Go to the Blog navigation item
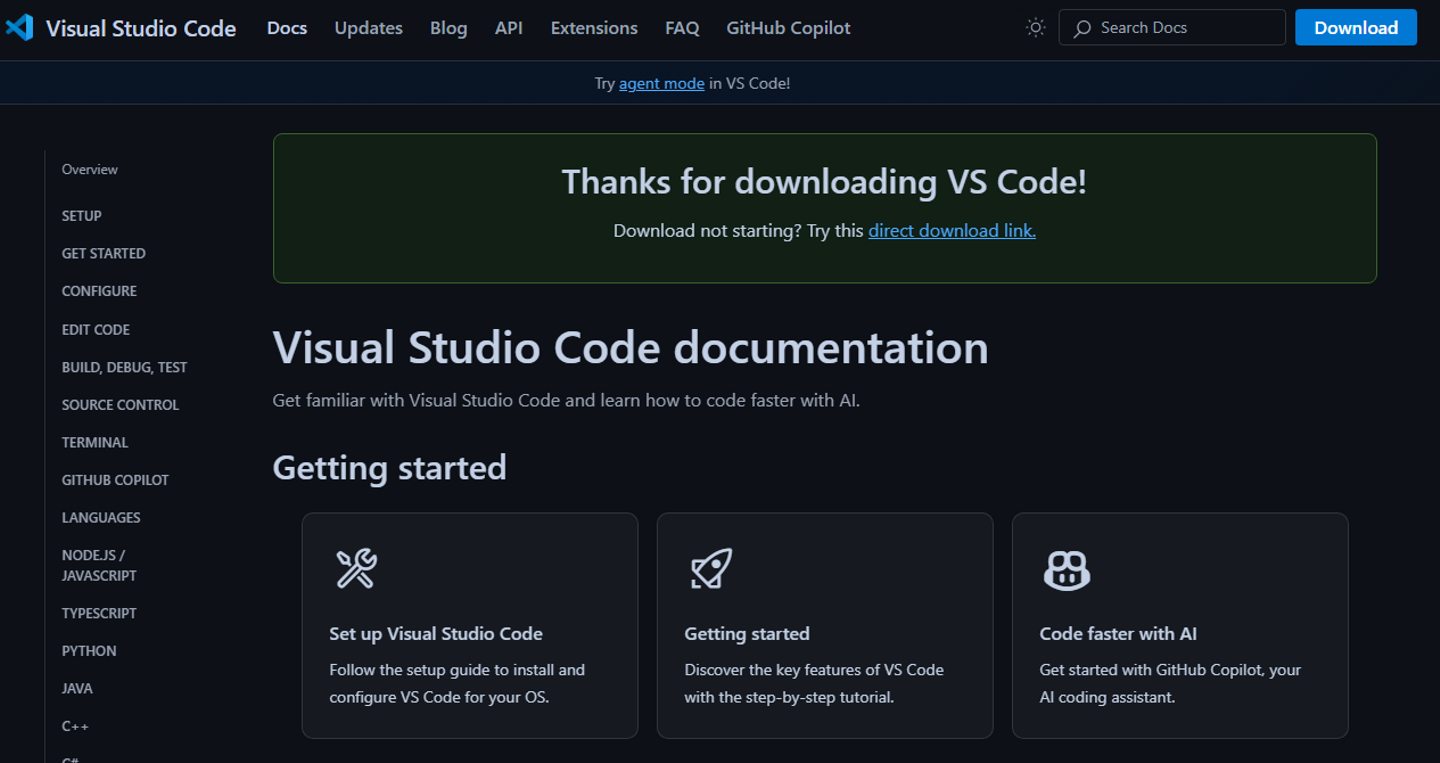 pyautogui.click(x=448, y=28)
